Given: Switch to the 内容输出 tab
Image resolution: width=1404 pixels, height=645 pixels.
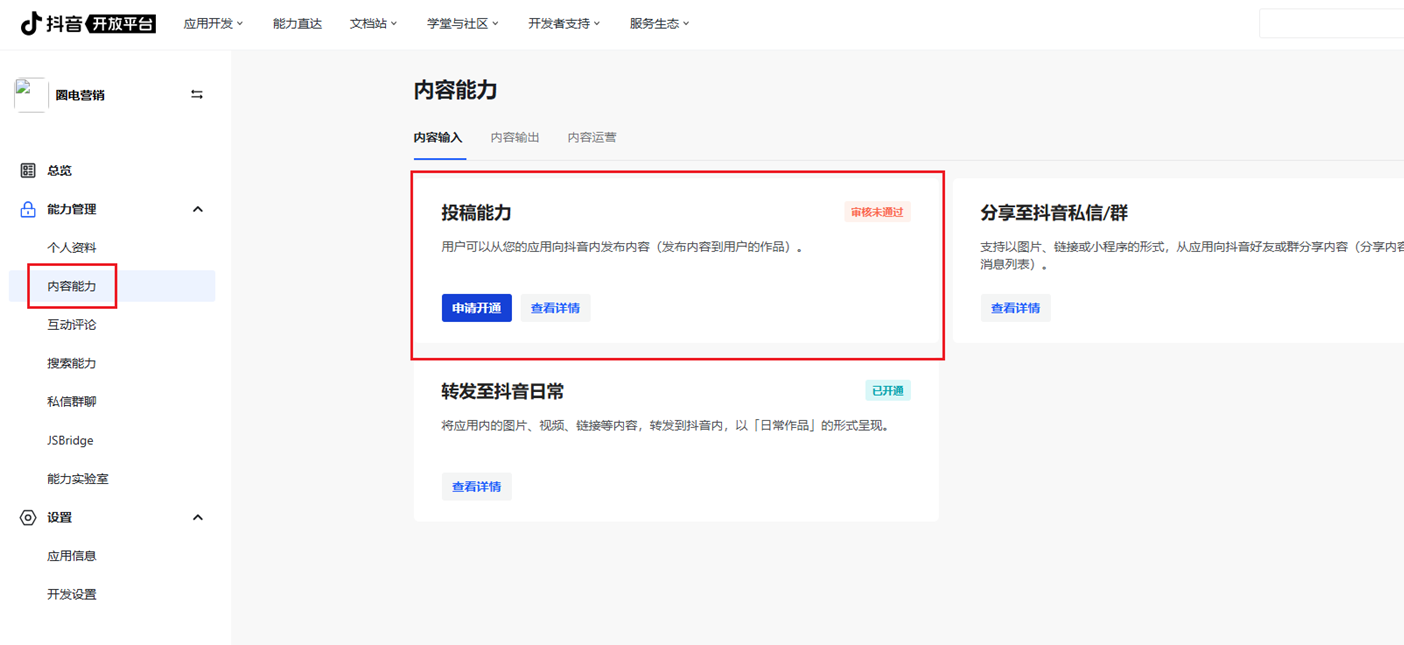Looking at the screenshot, I should [515, 137].
